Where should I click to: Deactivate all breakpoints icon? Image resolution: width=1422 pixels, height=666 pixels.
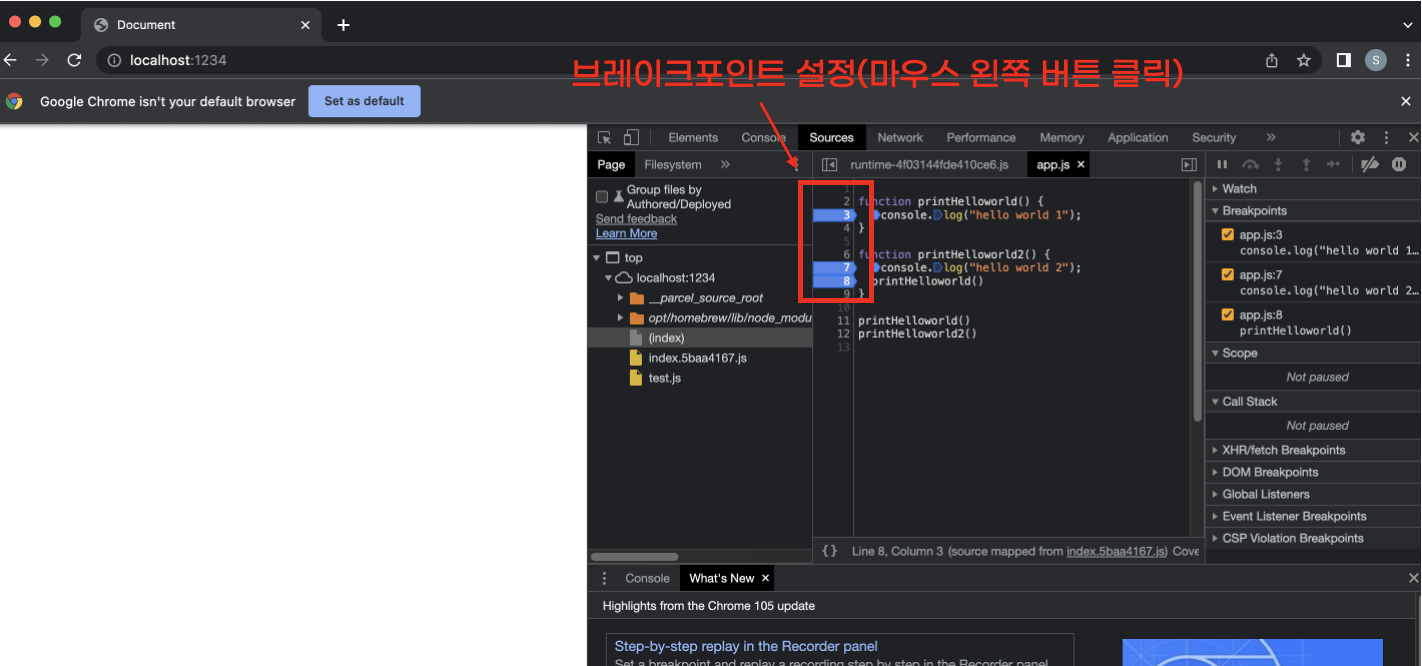pyautogui.click(x=1370, y=164)
